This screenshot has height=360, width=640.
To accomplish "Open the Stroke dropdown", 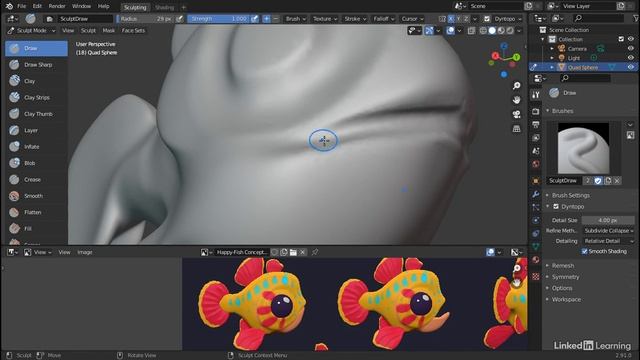I will coord(355,19).
